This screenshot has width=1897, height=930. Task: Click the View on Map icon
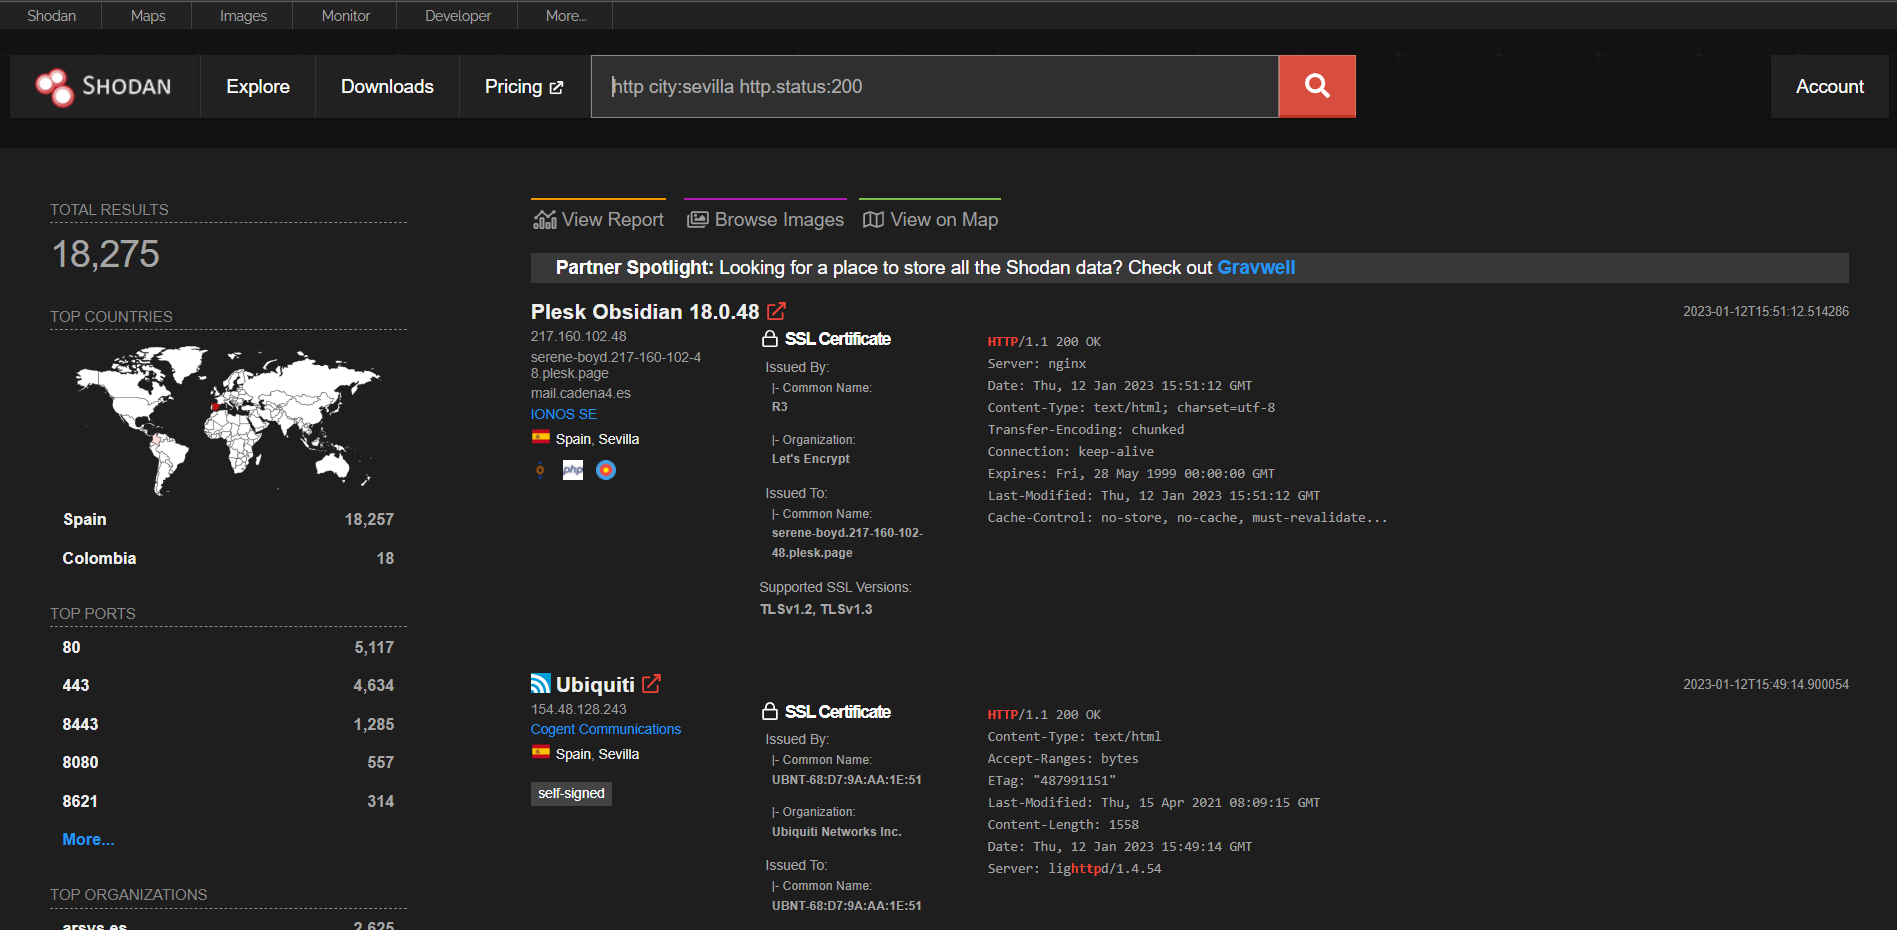(873, 220)
